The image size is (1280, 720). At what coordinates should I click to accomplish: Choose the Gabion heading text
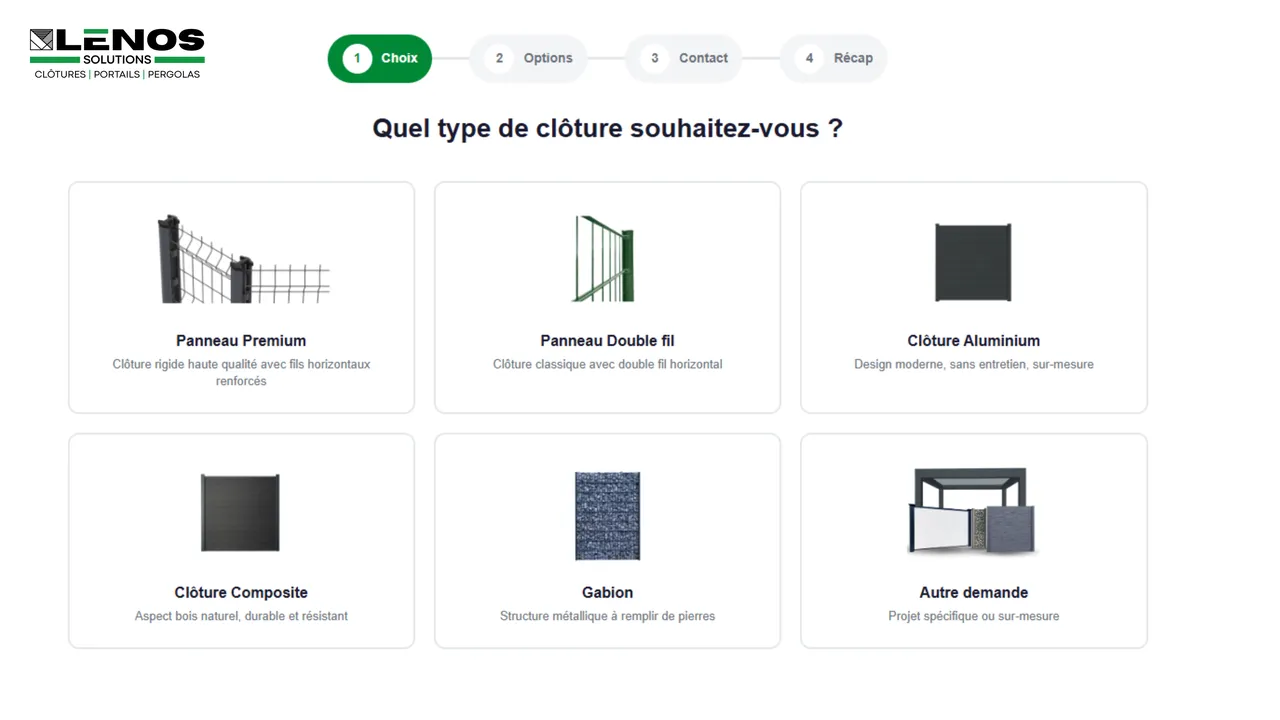coord(607,593)
